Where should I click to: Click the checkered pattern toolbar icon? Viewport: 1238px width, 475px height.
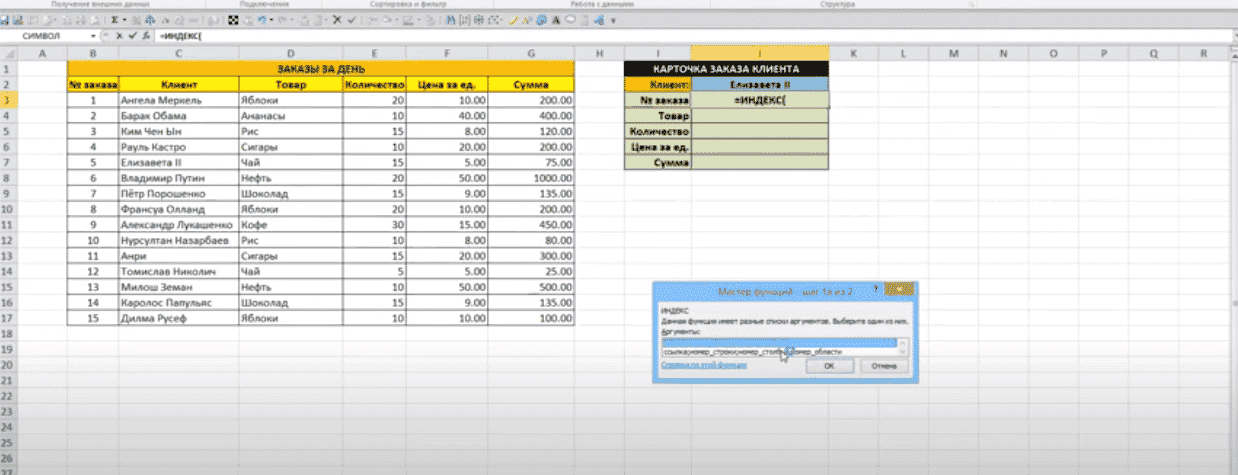(232, 19)
